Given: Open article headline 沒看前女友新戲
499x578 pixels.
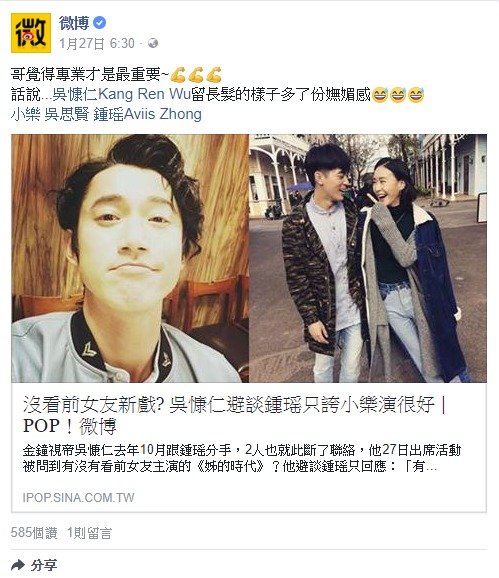Looking at the screenshot, I should click(x=235, y=415).
